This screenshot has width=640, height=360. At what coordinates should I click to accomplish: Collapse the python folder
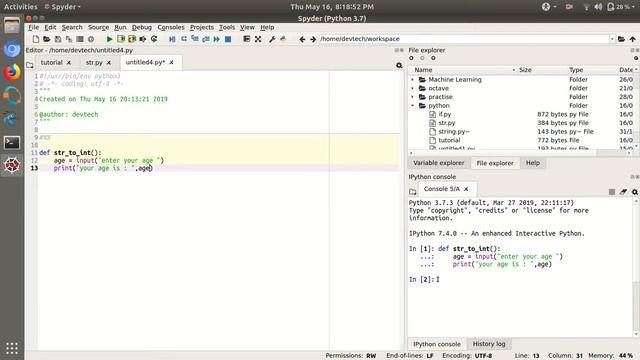click(x=412, y=105)
